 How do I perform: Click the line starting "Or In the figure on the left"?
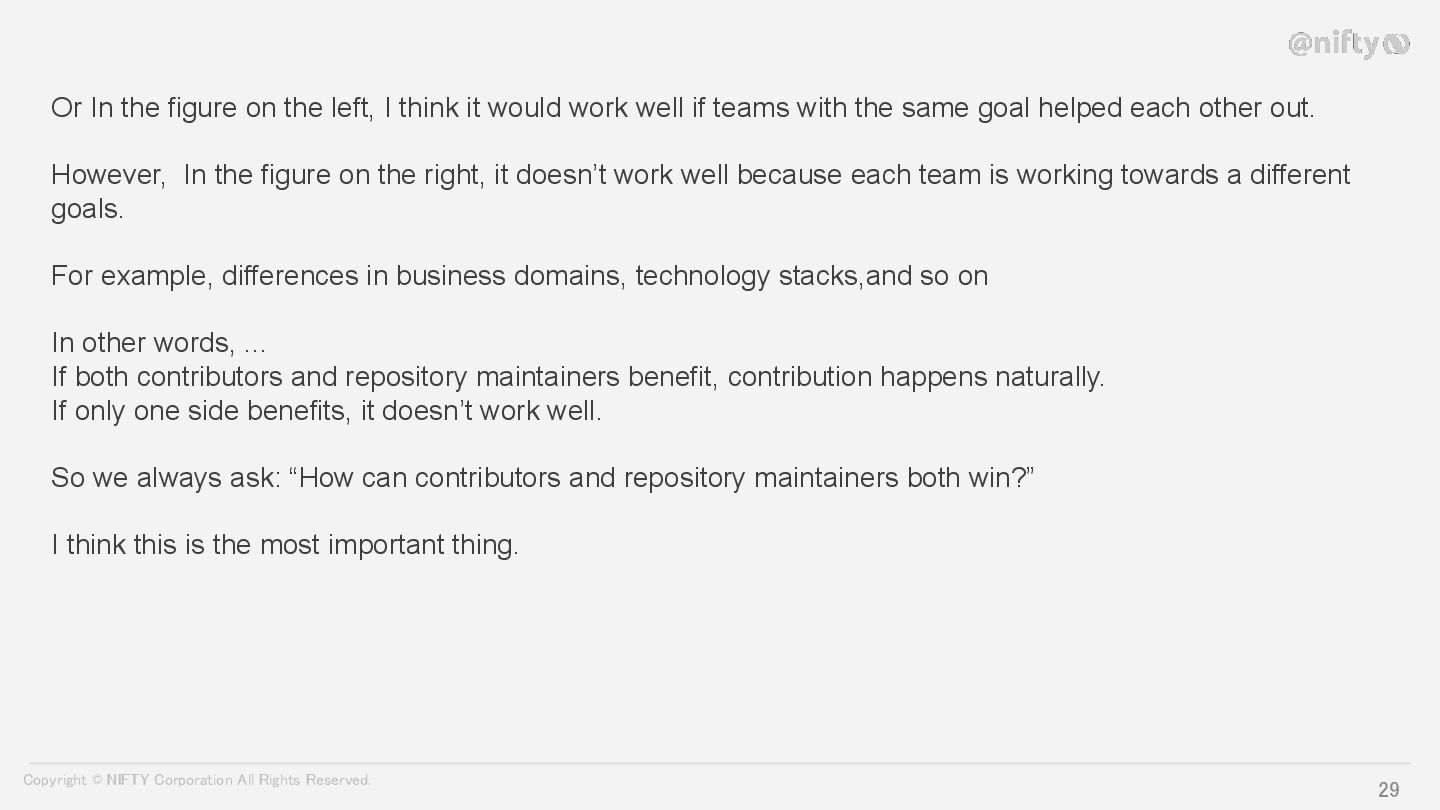pos(682,108)
